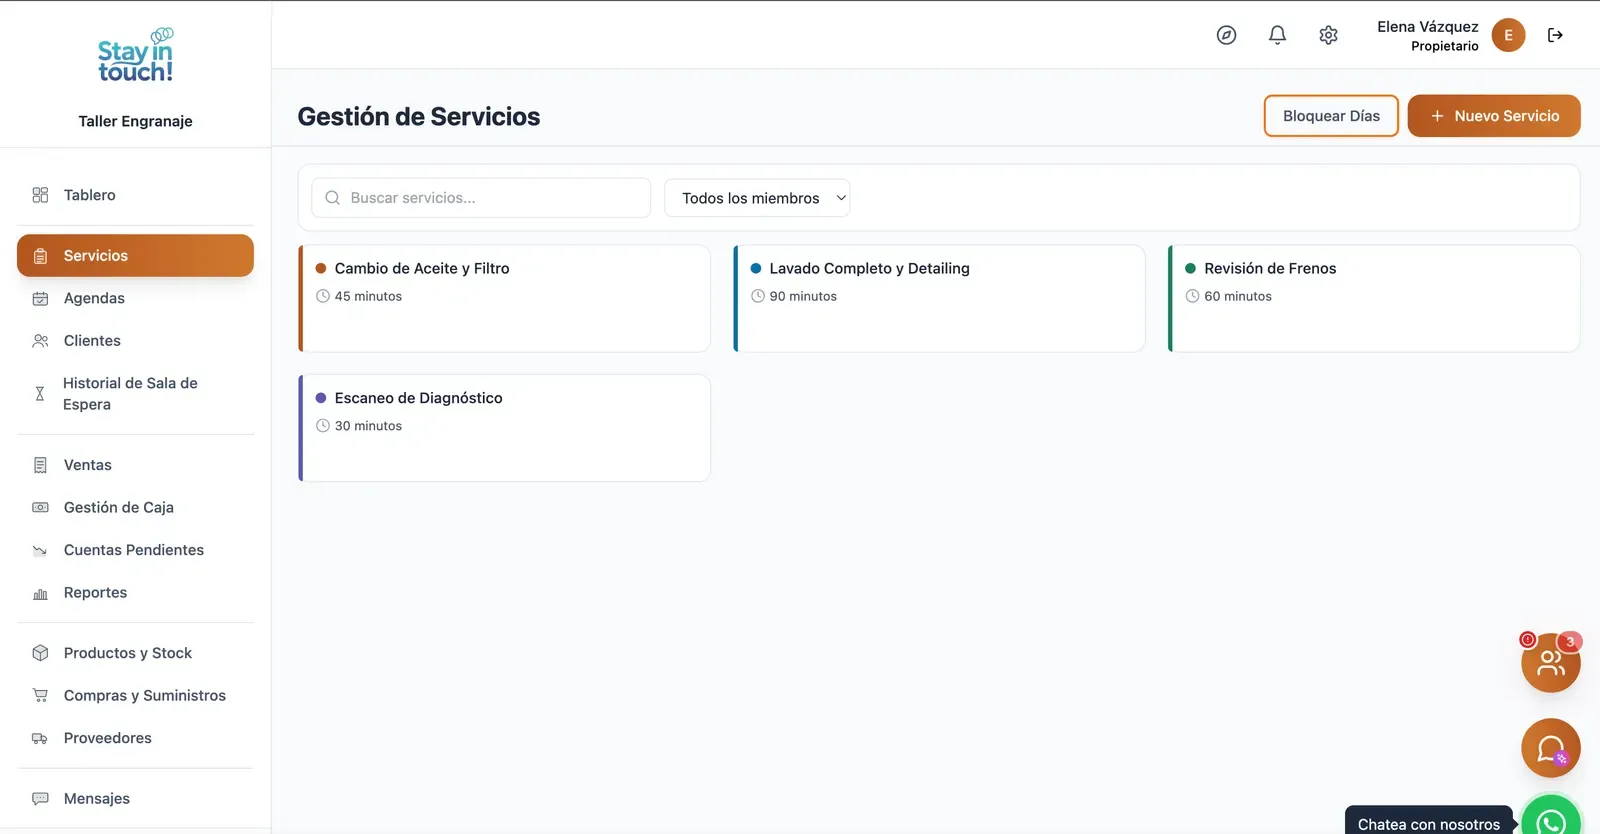This screenshot has height=834, width=1600.
Task: Click the 45 minutos duration text
Action: [368, 296]
